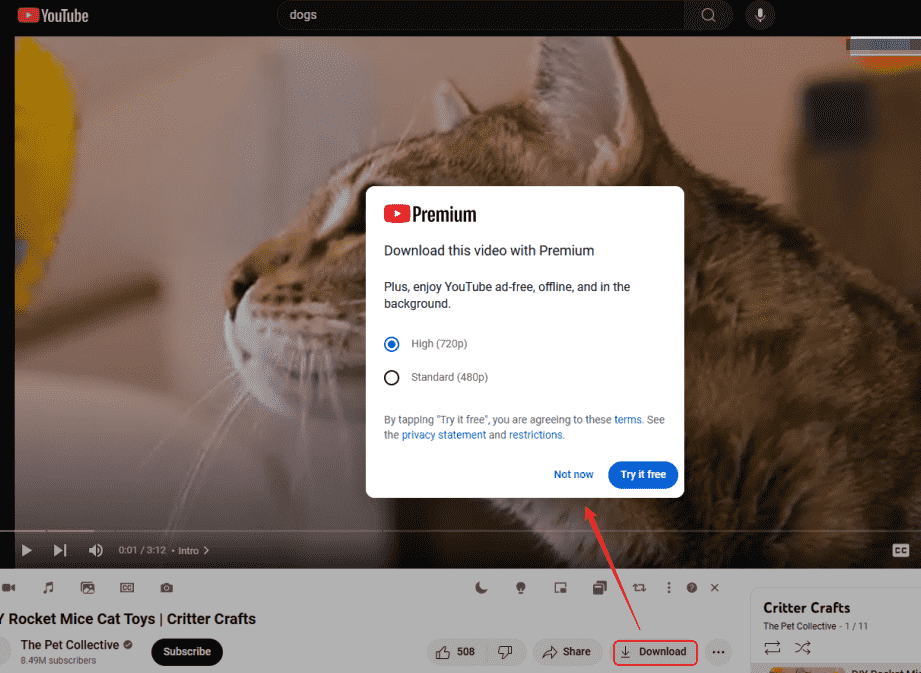Select High (720p) quality option
The image size is (921, 673).
click(x=392, y=344)
